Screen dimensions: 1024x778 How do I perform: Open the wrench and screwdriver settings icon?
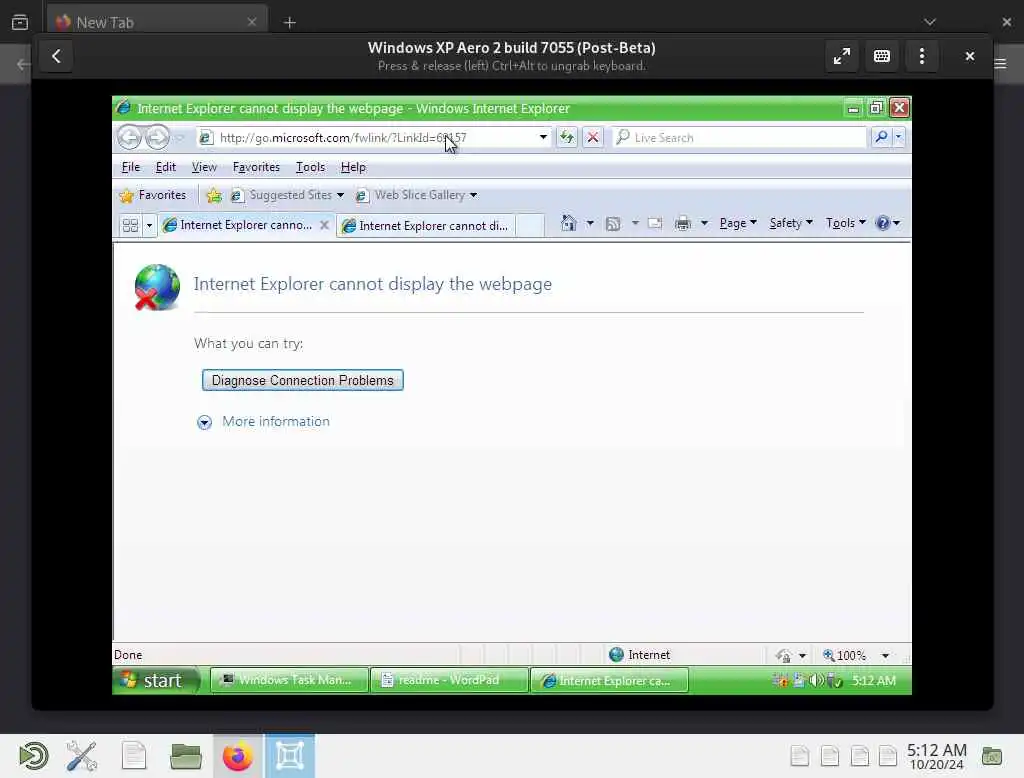click(x=82, y=756)
